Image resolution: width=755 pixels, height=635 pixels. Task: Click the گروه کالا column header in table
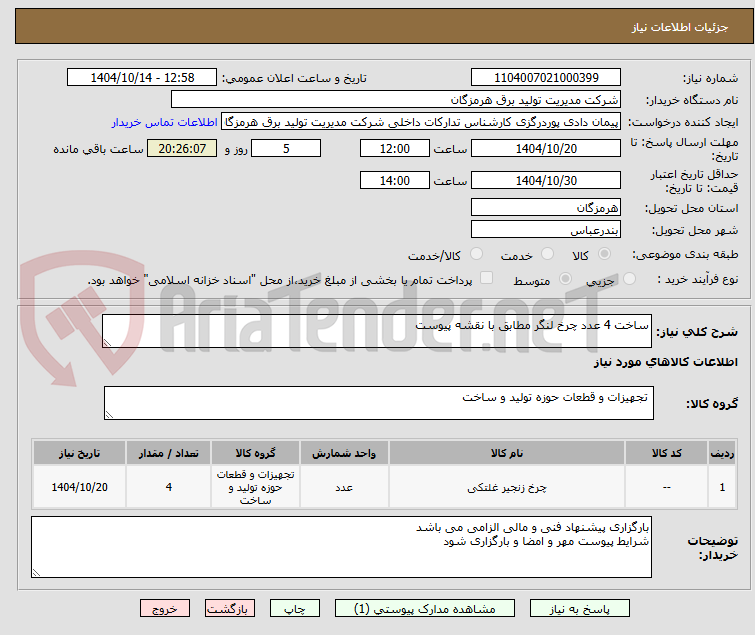click(x=255, y=453)
